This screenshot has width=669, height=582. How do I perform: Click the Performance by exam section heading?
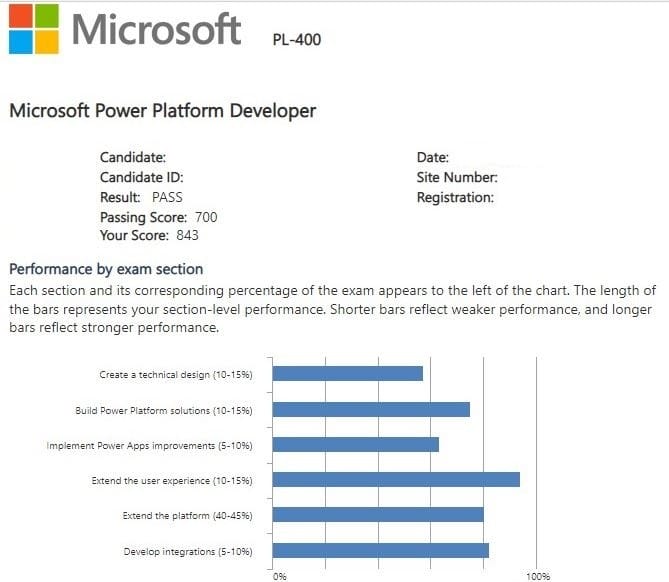pyautogui.click(x=106, y=269)
